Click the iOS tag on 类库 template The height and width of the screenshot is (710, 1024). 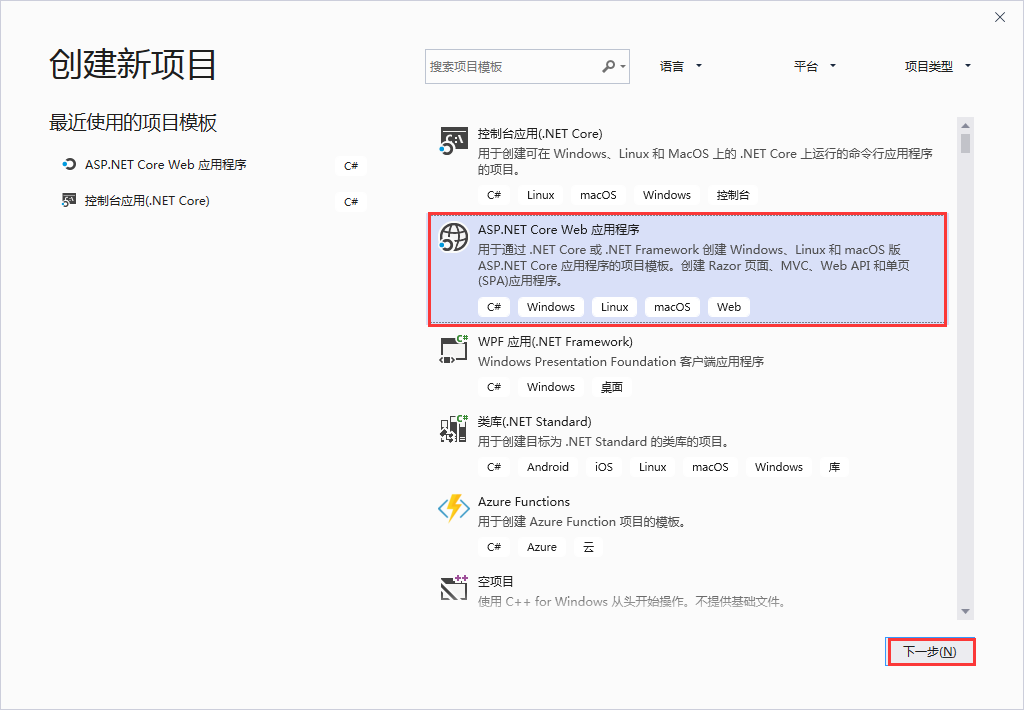(x=604, y=467)
